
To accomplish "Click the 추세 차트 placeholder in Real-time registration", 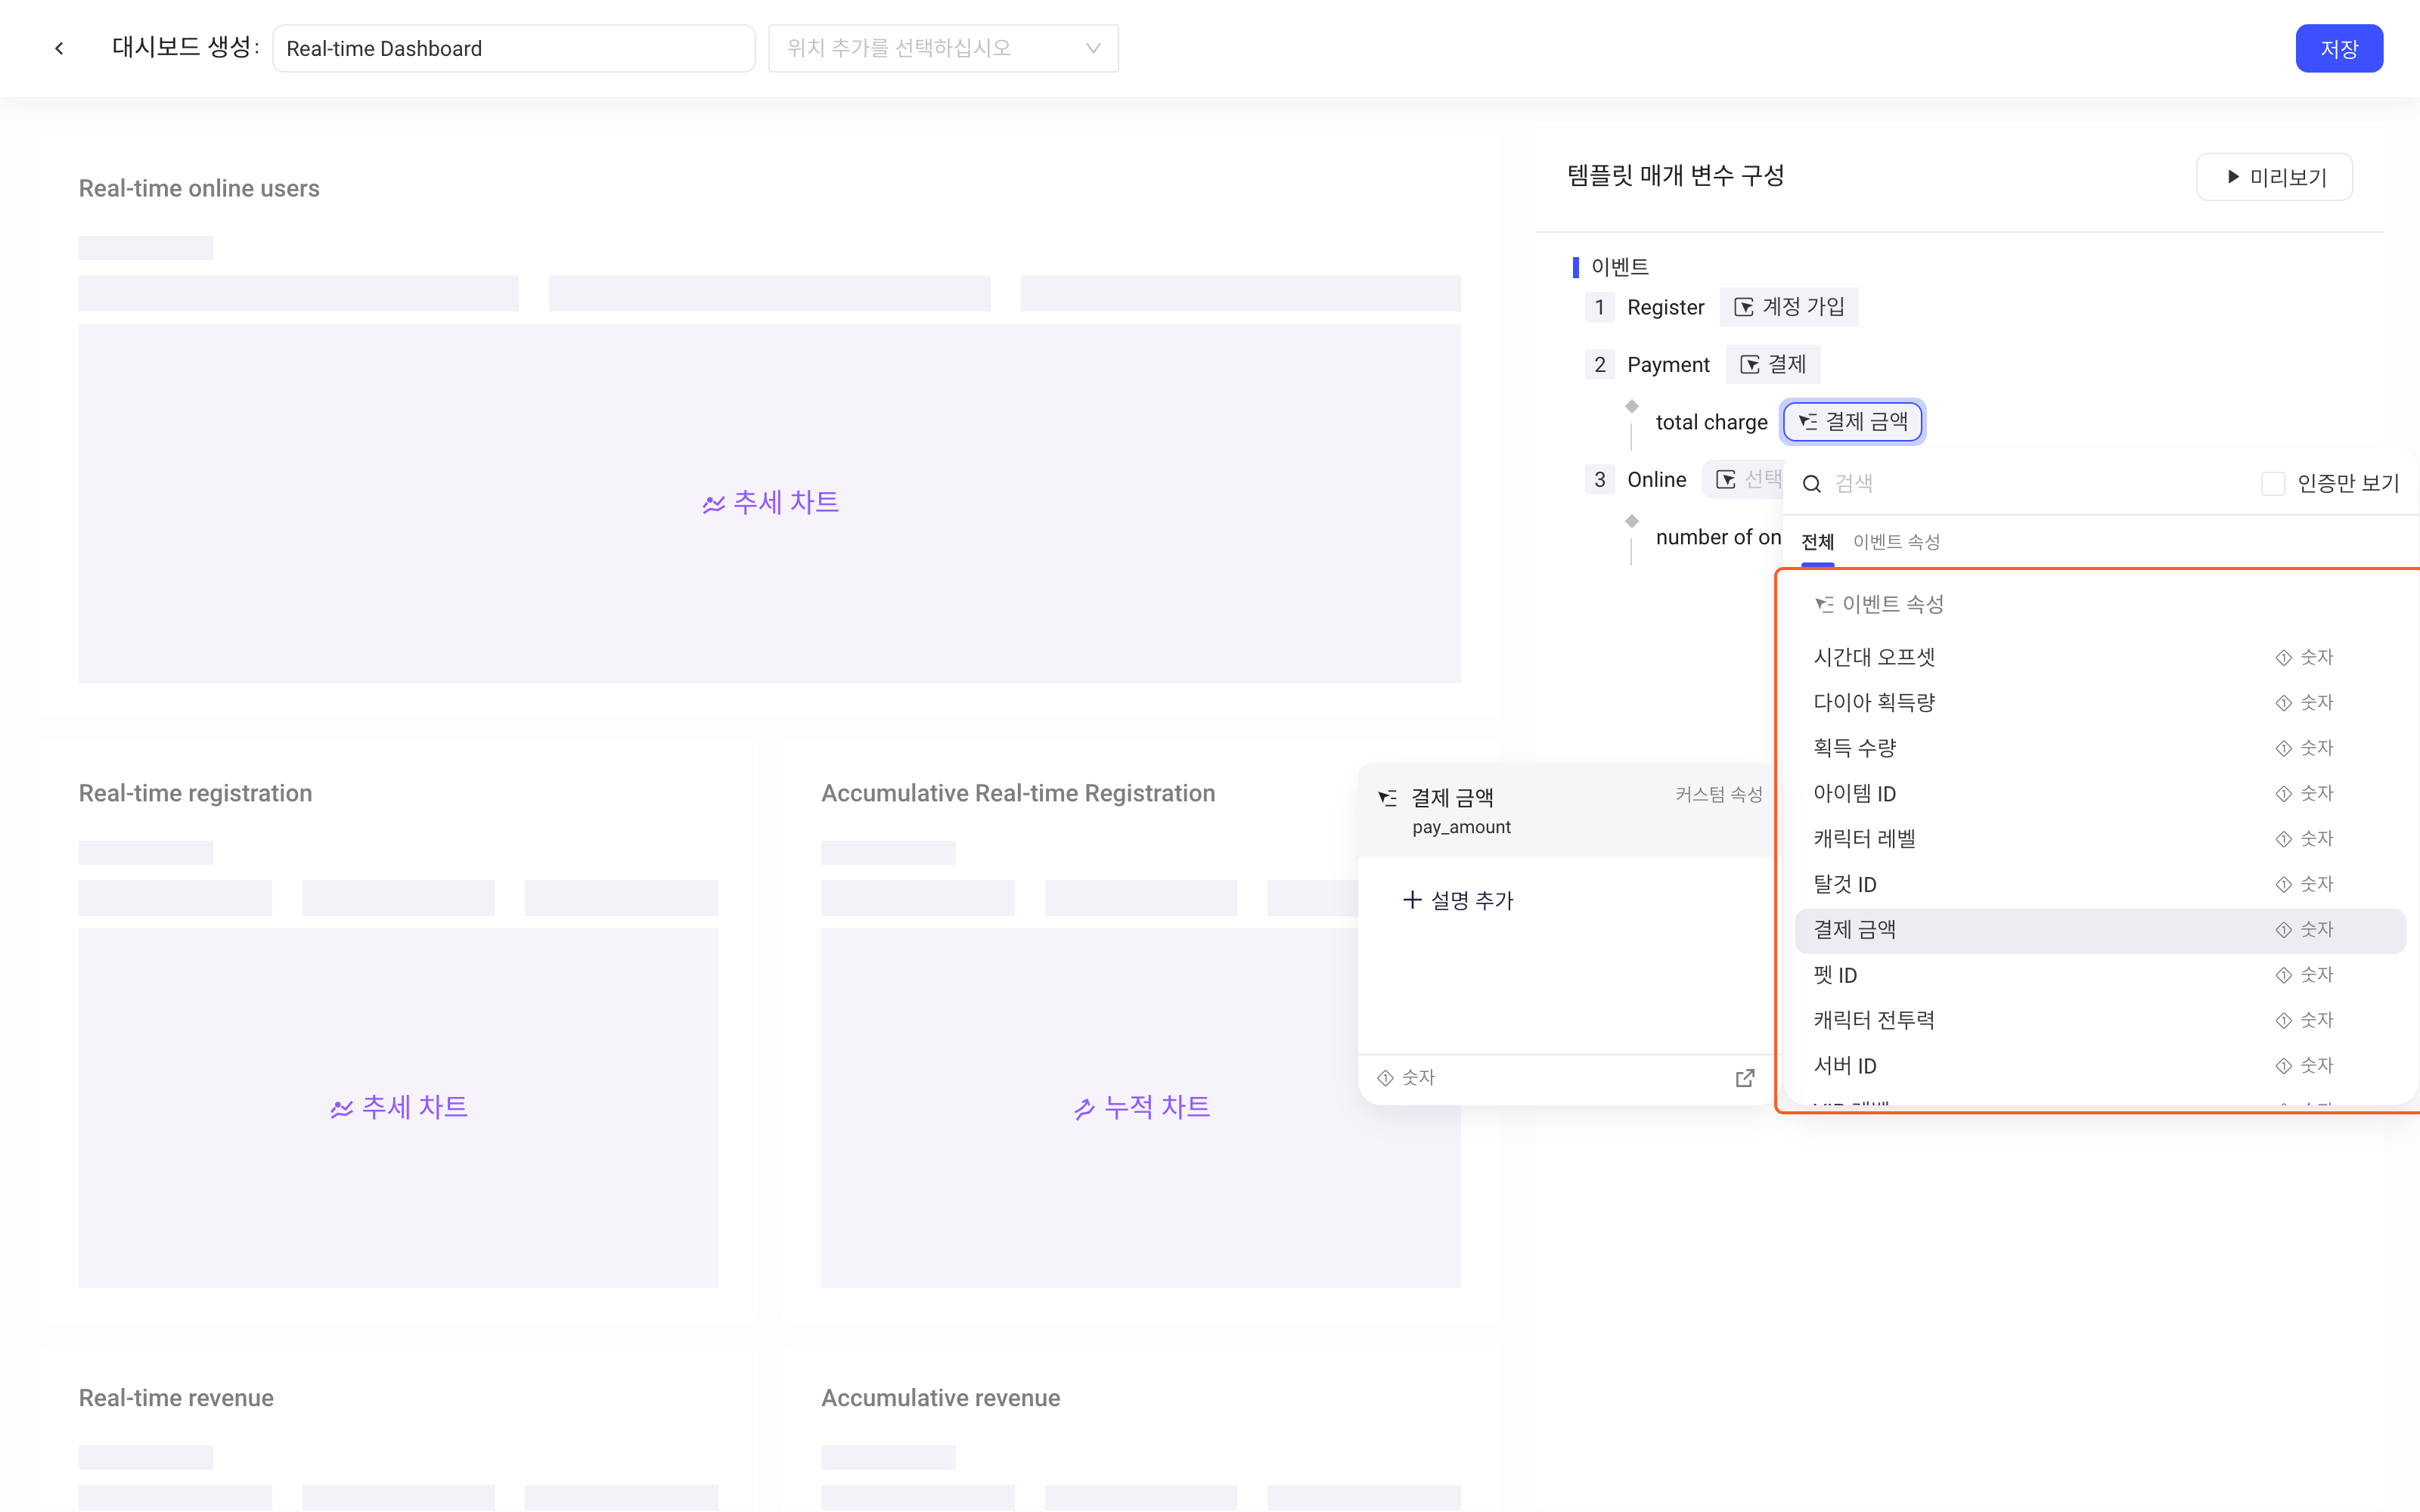I will point(398,1108).
